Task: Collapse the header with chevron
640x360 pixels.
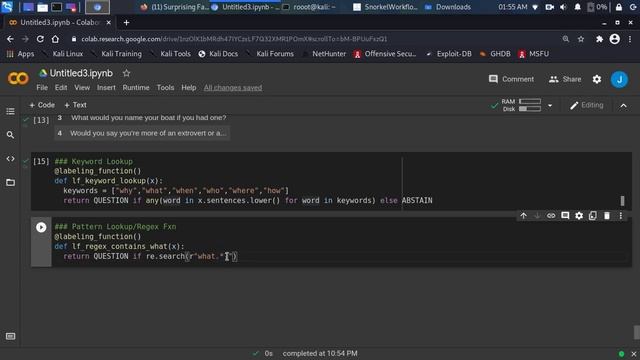Action: pyautogui.click(x=624, y=106)
